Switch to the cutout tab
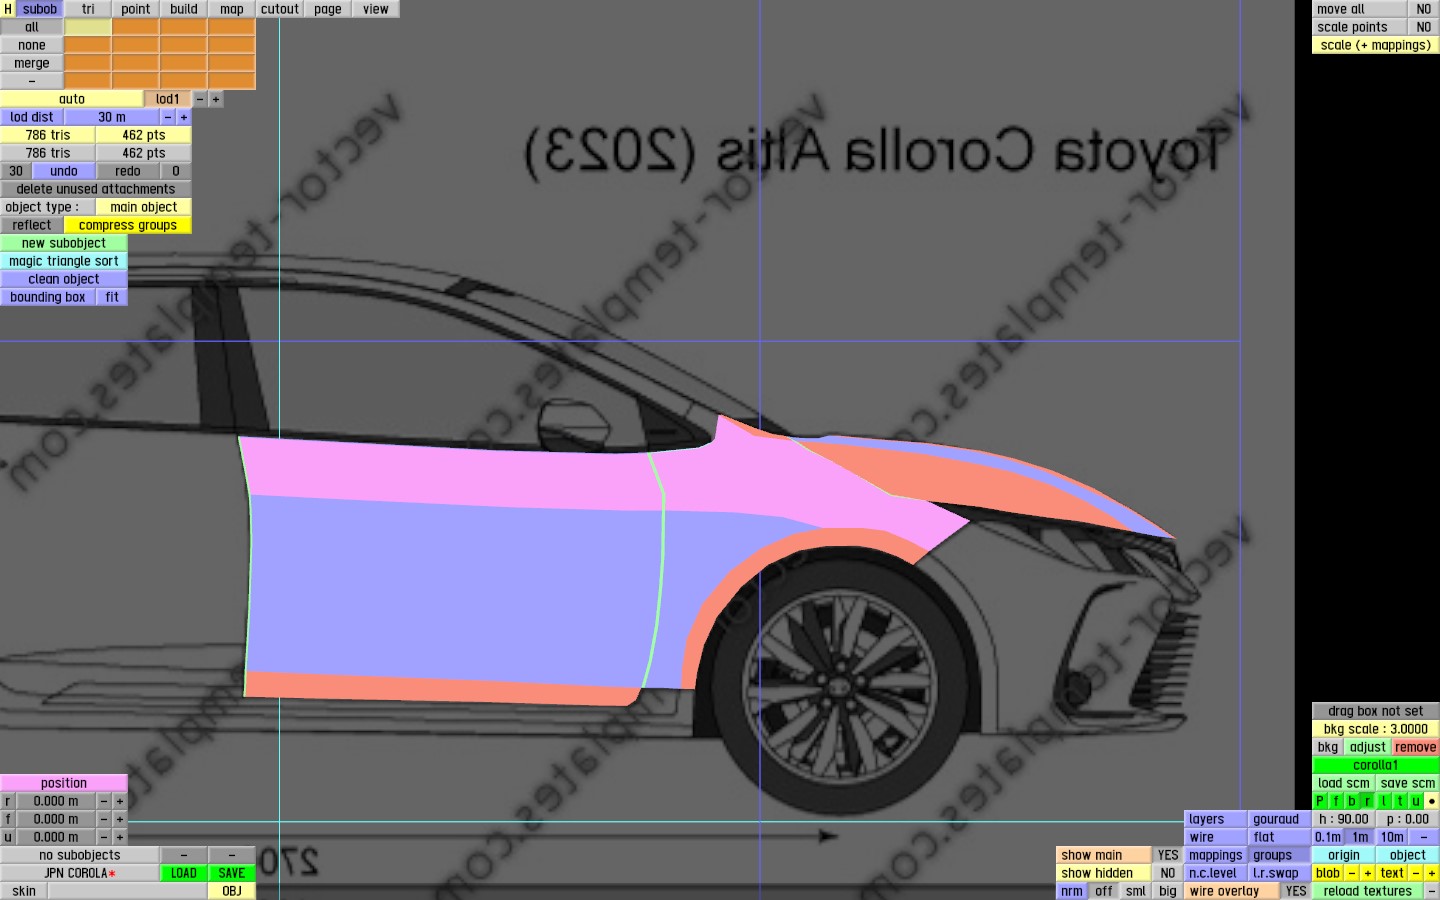 click(x=280, y=9)
